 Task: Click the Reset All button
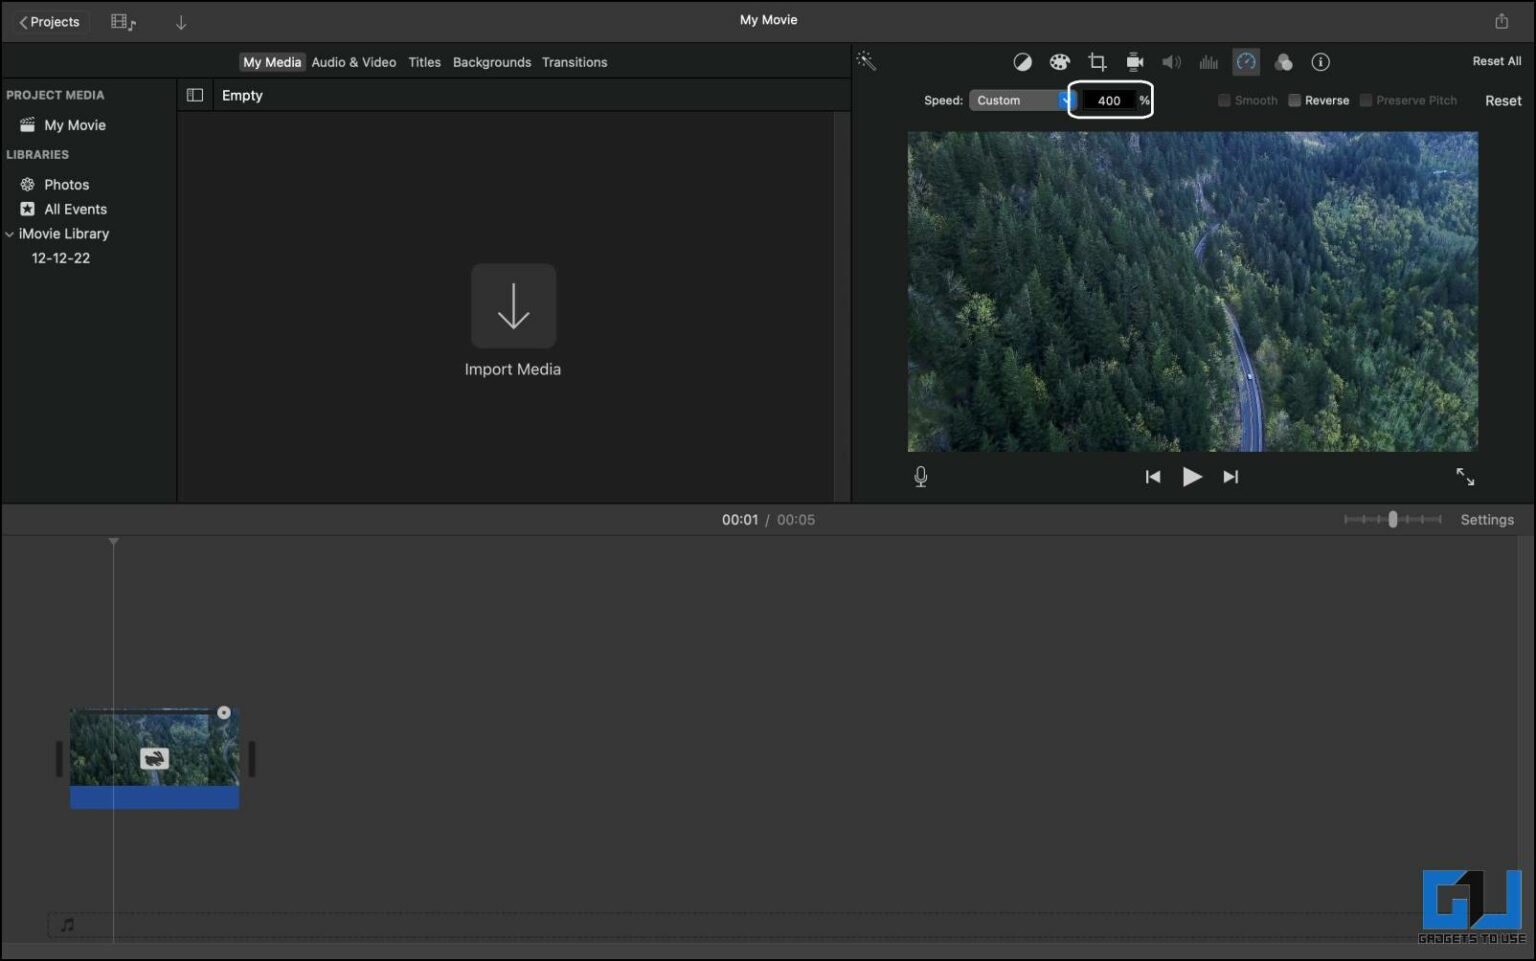click(x=1496, y=61)
